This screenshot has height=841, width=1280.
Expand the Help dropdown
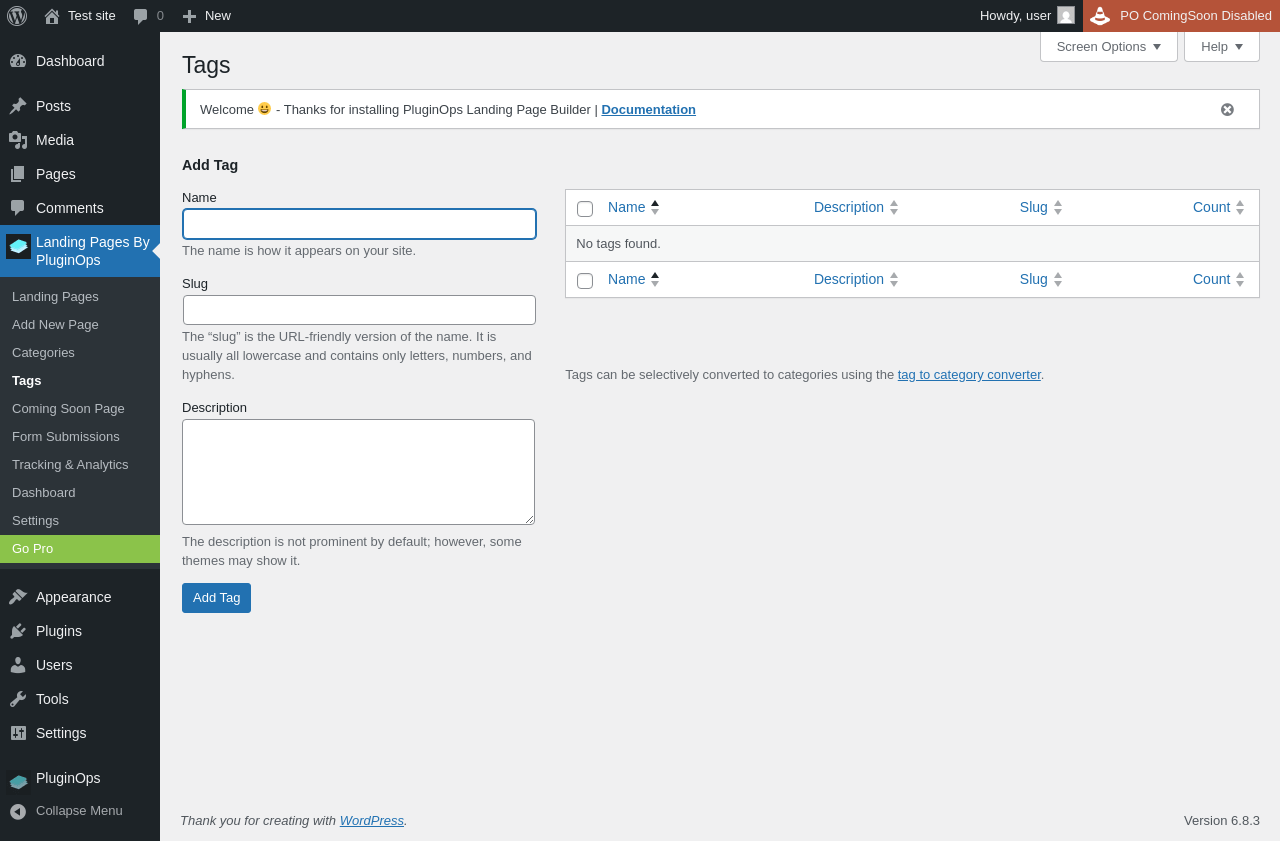click(x=1221, y=46)
